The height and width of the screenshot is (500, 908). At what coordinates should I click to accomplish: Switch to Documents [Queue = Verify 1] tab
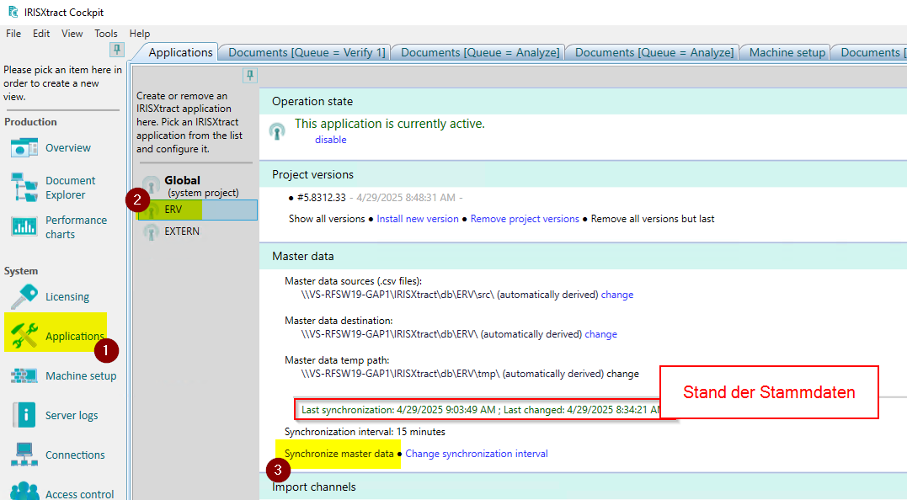tap(306, 53)
